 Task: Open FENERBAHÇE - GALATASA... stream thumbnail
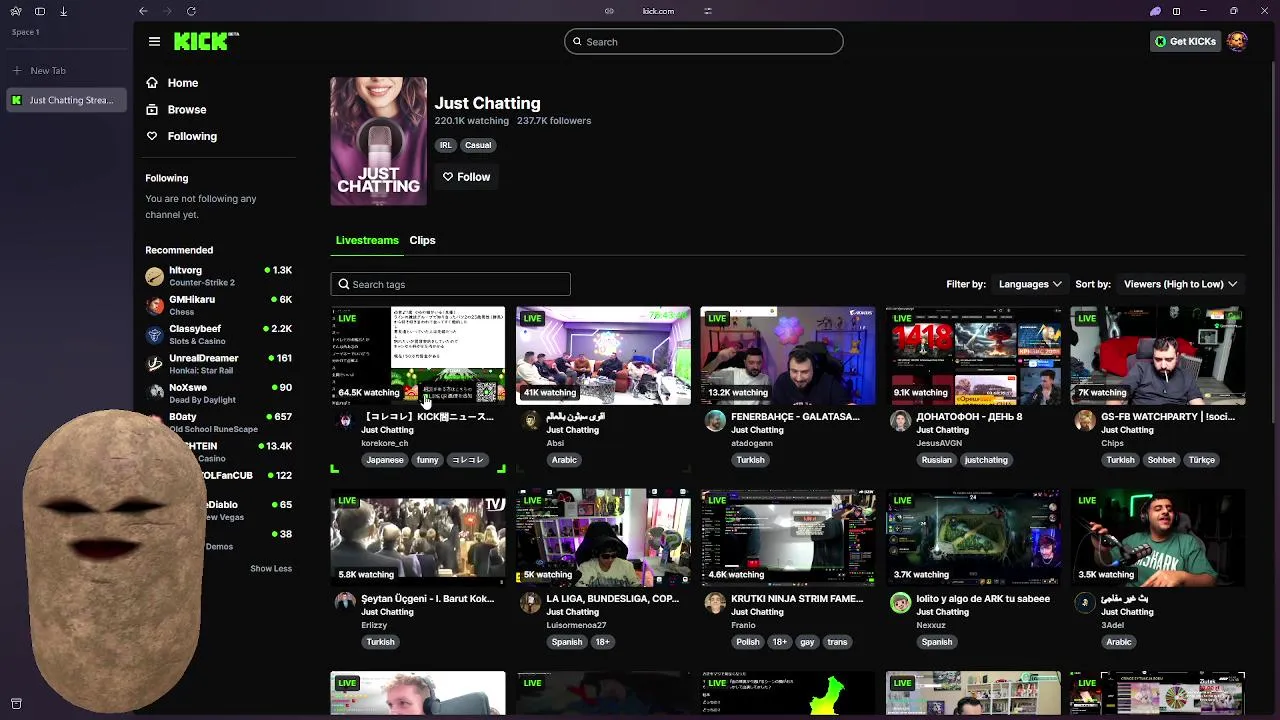[x=788, y=355]
